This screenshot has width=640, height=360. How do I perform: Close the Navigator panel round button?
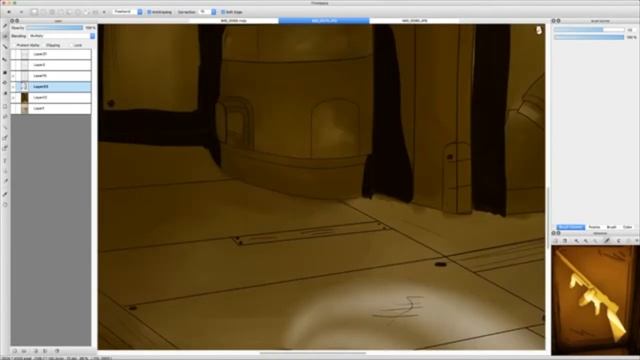(x=554, y=233)
